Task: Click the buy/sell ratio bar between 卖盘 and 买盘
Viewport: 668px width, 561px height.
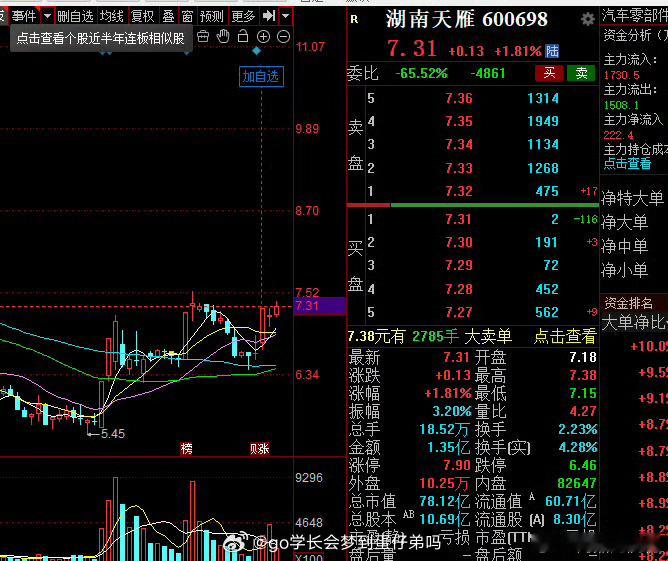Action: click(473, 205)
